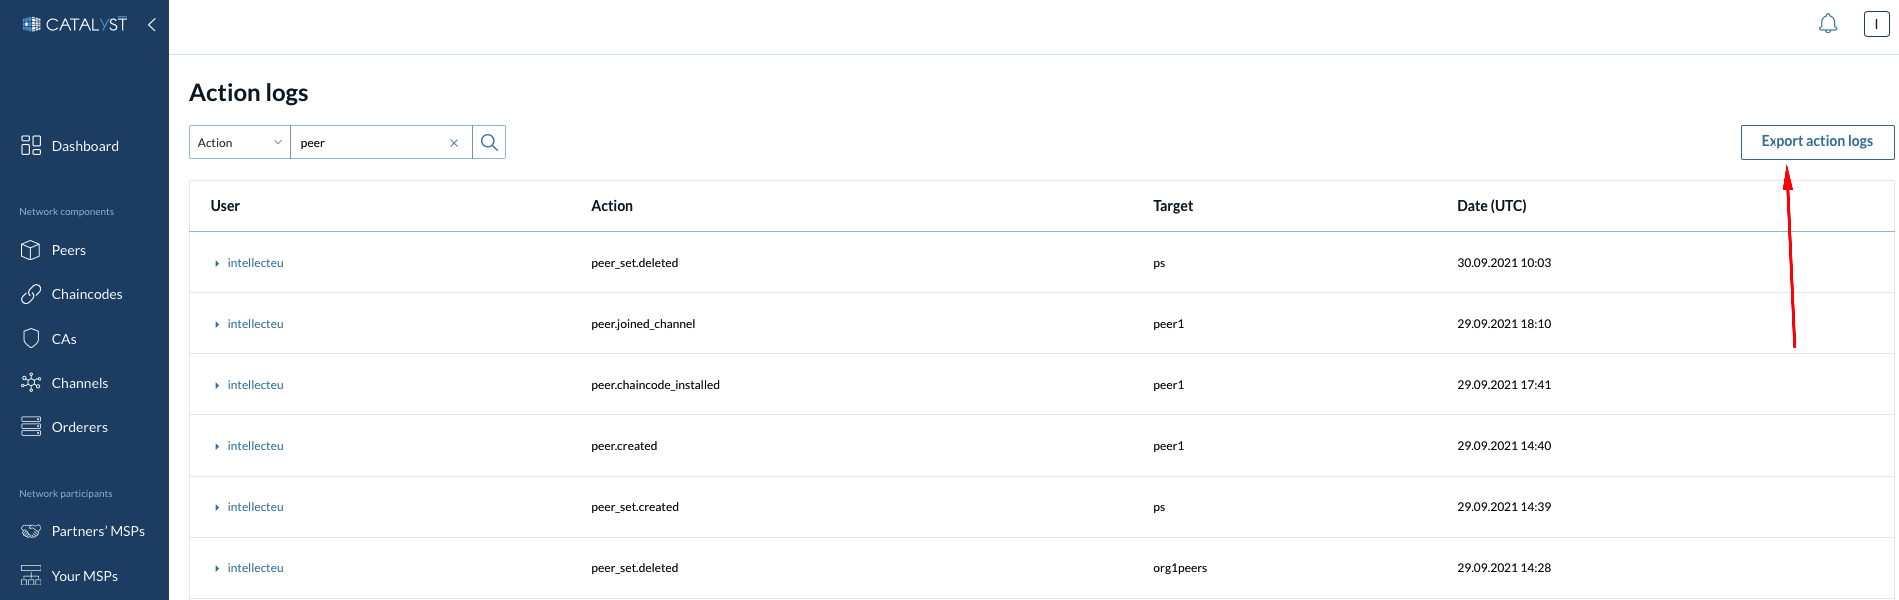Click the Action logs page heading
1899x600 pixels.
248,93
